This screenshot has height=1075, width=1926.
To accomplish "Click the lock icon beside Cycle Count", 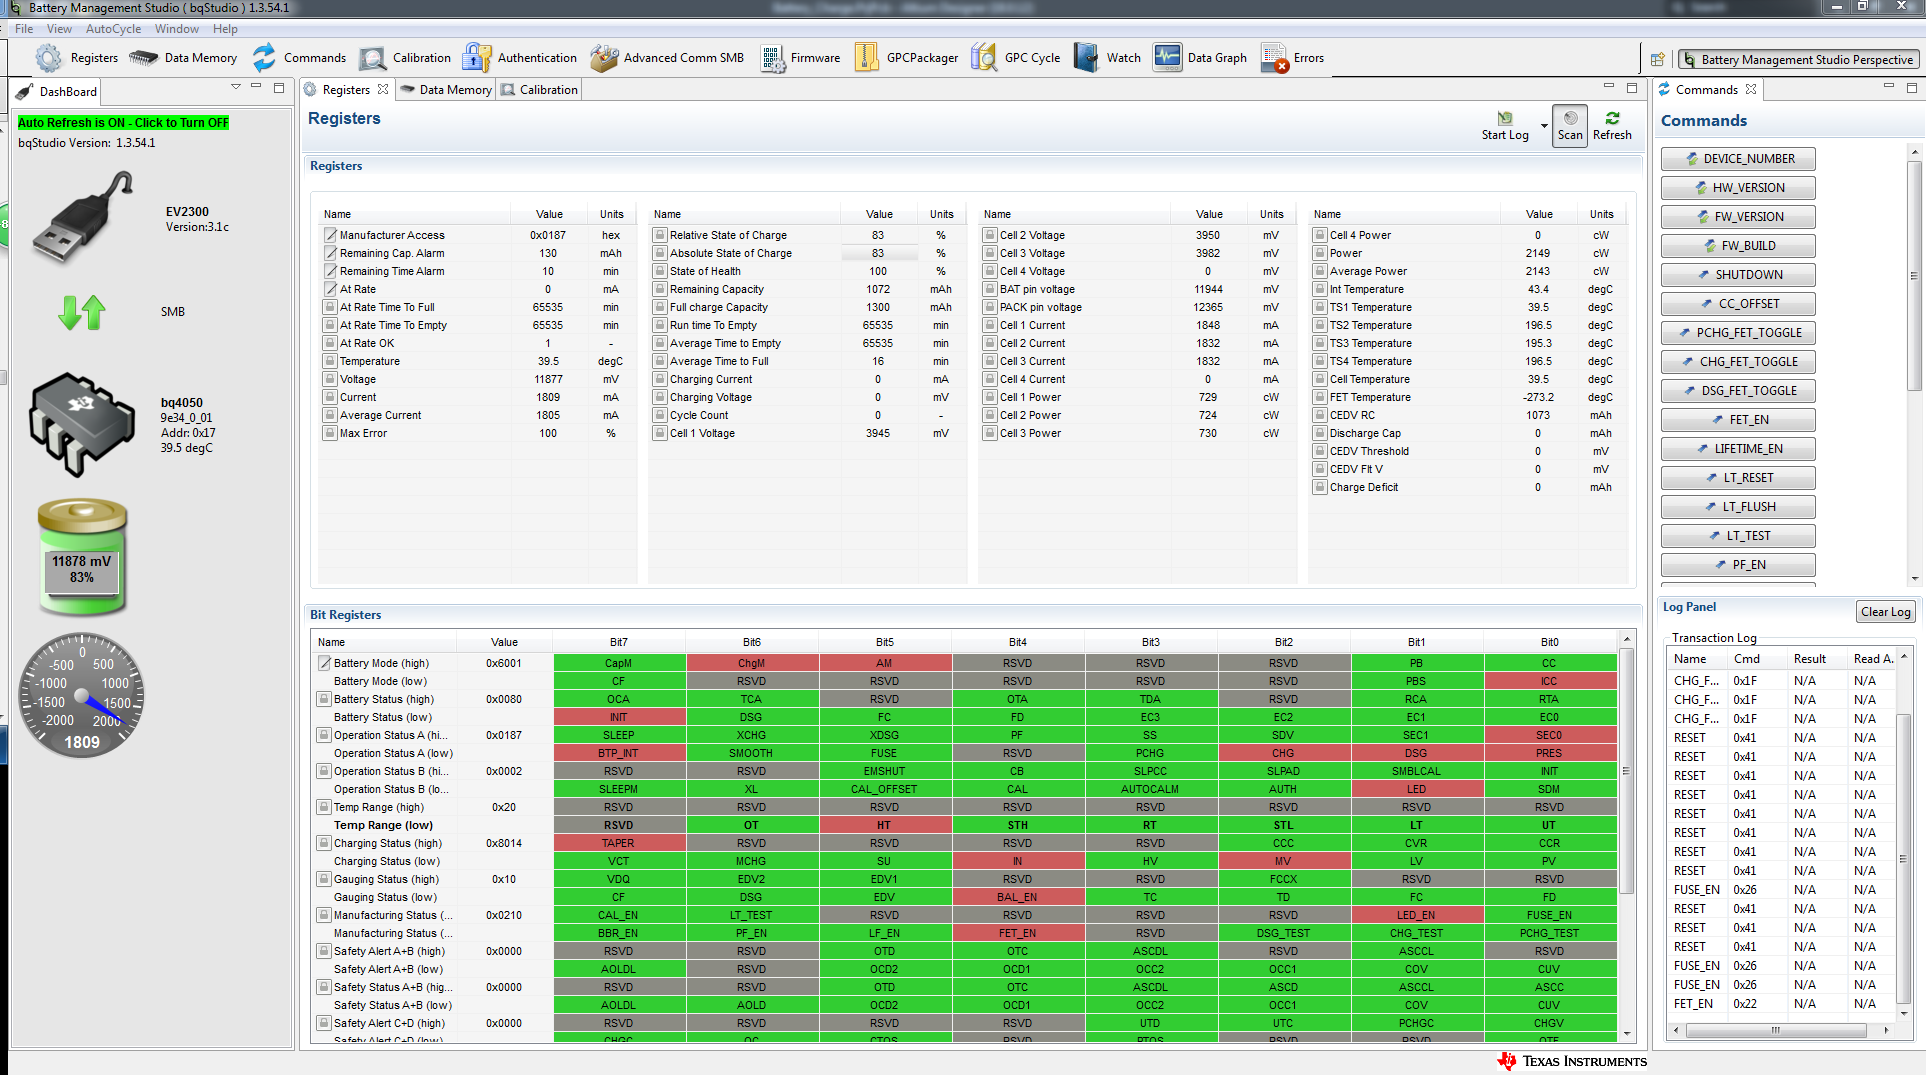I will (660, 415).
